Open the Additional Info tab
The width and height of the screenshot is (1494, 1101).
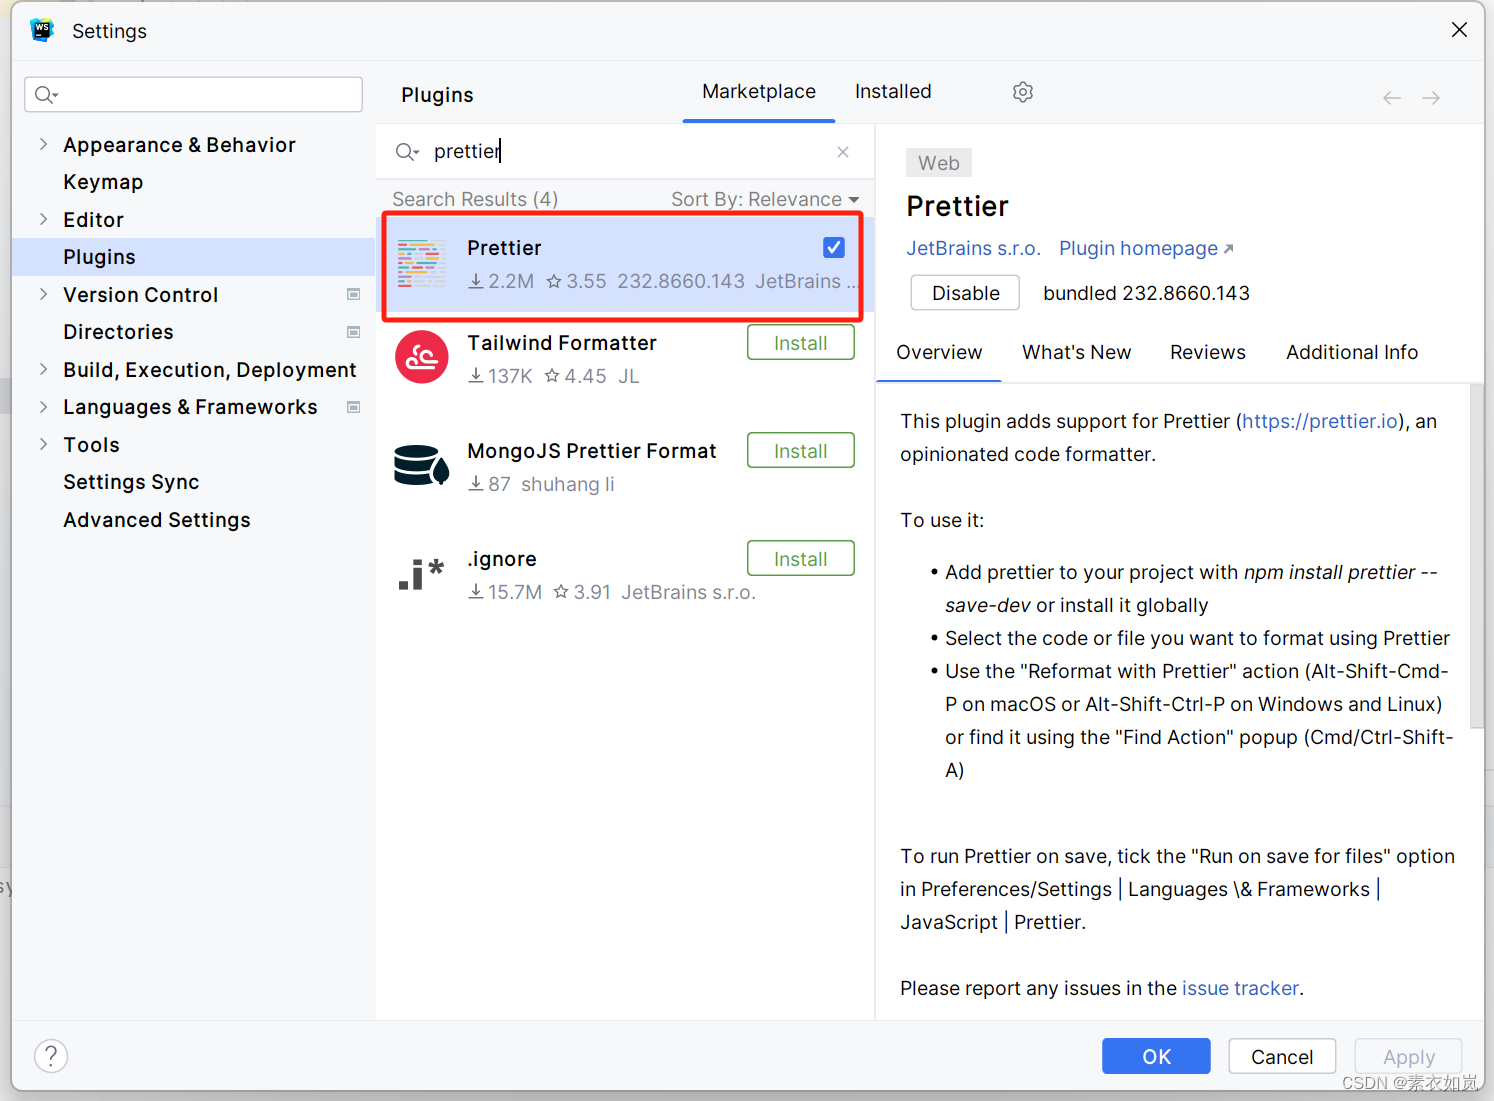pyautogui.click(x=1352, y=352)
